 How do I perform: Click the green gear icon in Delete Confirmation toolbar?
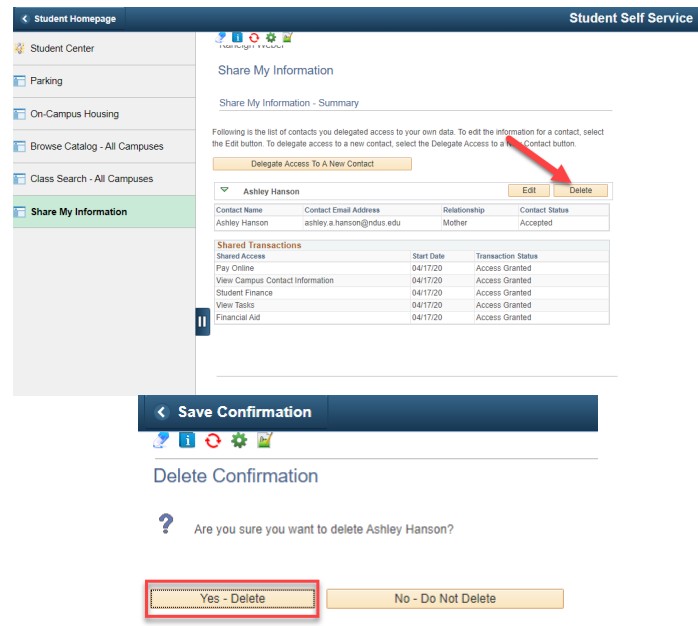pos(239,440)
